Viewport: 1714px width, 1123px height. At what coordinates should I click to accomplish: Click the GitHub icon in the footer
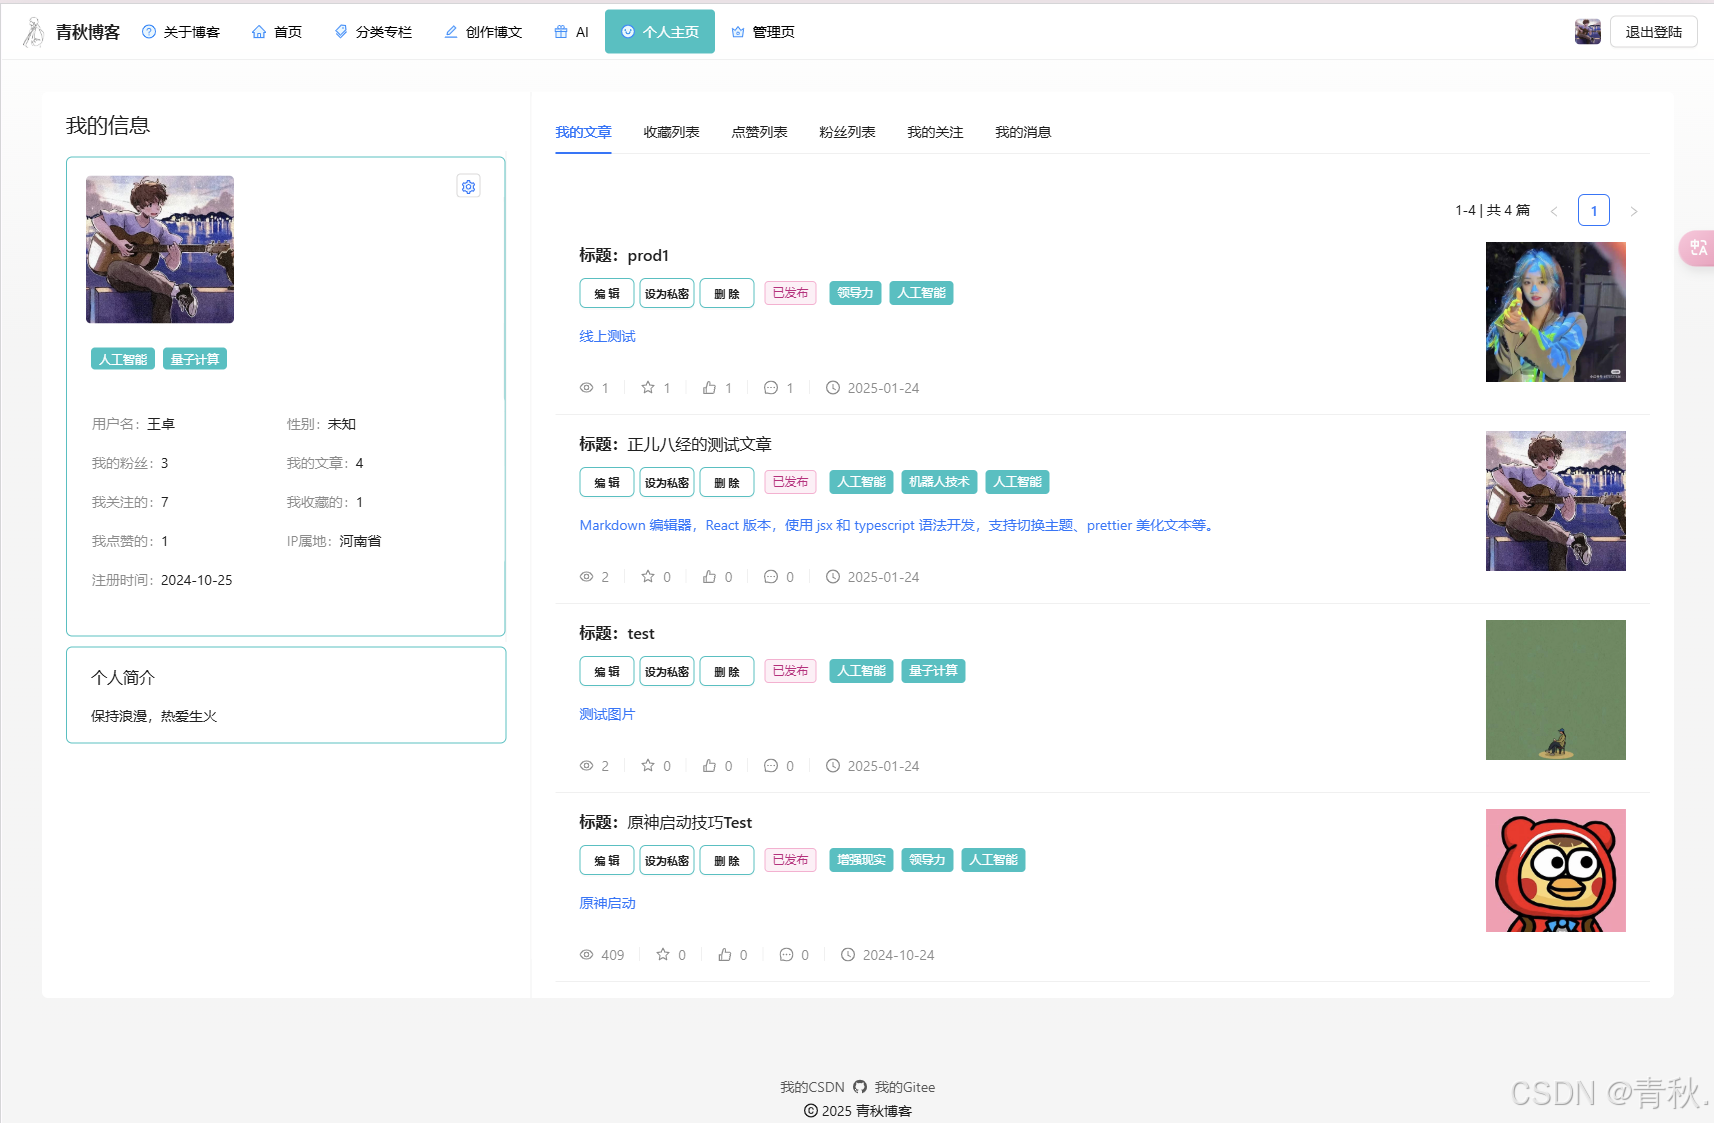tap(860, 1087)
